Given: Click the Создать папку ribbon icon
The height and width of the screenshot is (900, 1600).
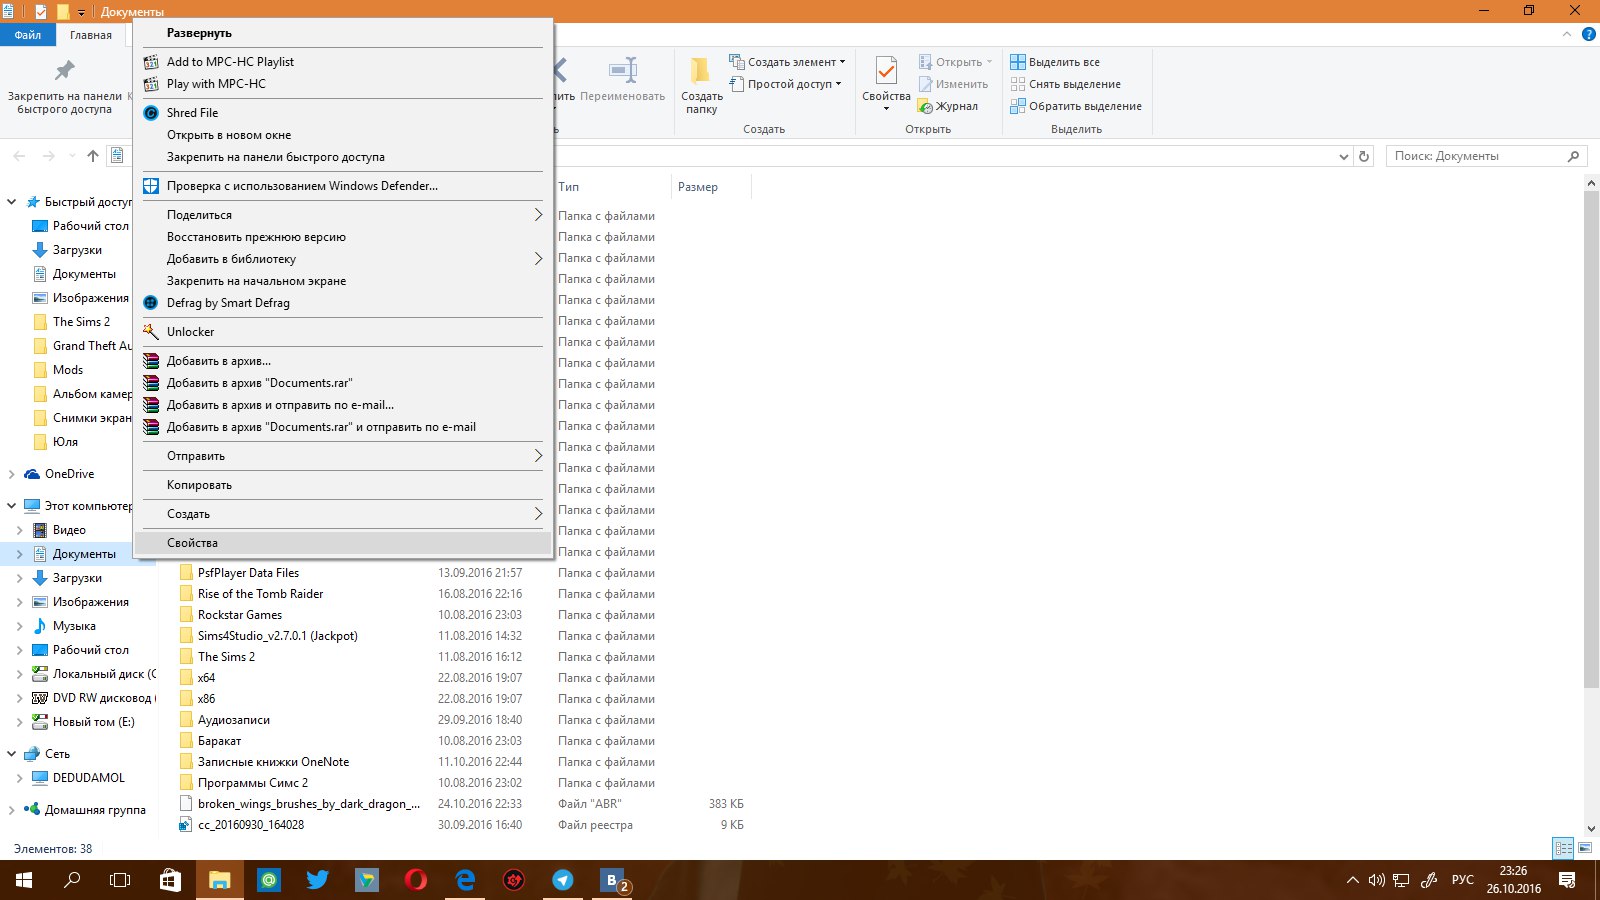Looking at the screenshot, I should [x=701, y=85].
